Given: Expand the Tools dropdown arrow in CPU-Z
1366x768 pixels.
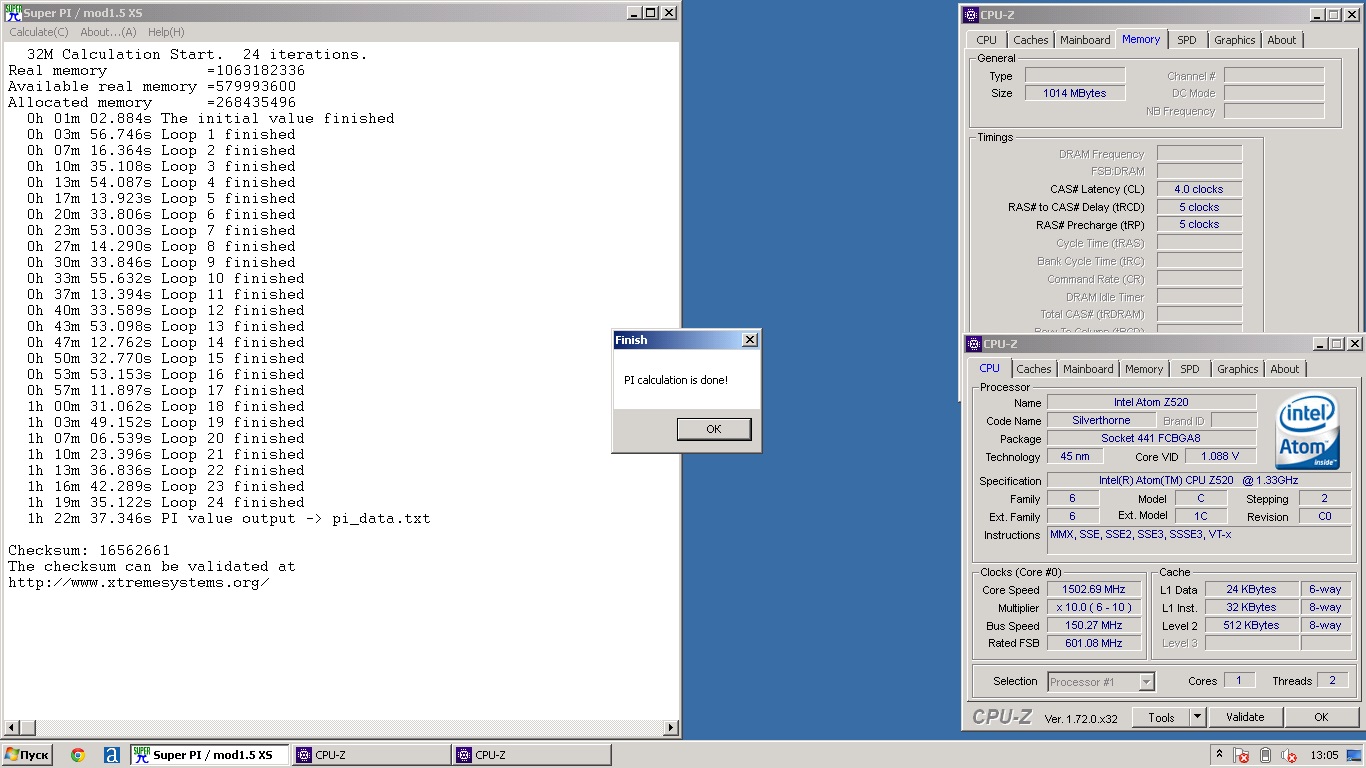Looking at the screenshot, I should (x=1197, y=717).
